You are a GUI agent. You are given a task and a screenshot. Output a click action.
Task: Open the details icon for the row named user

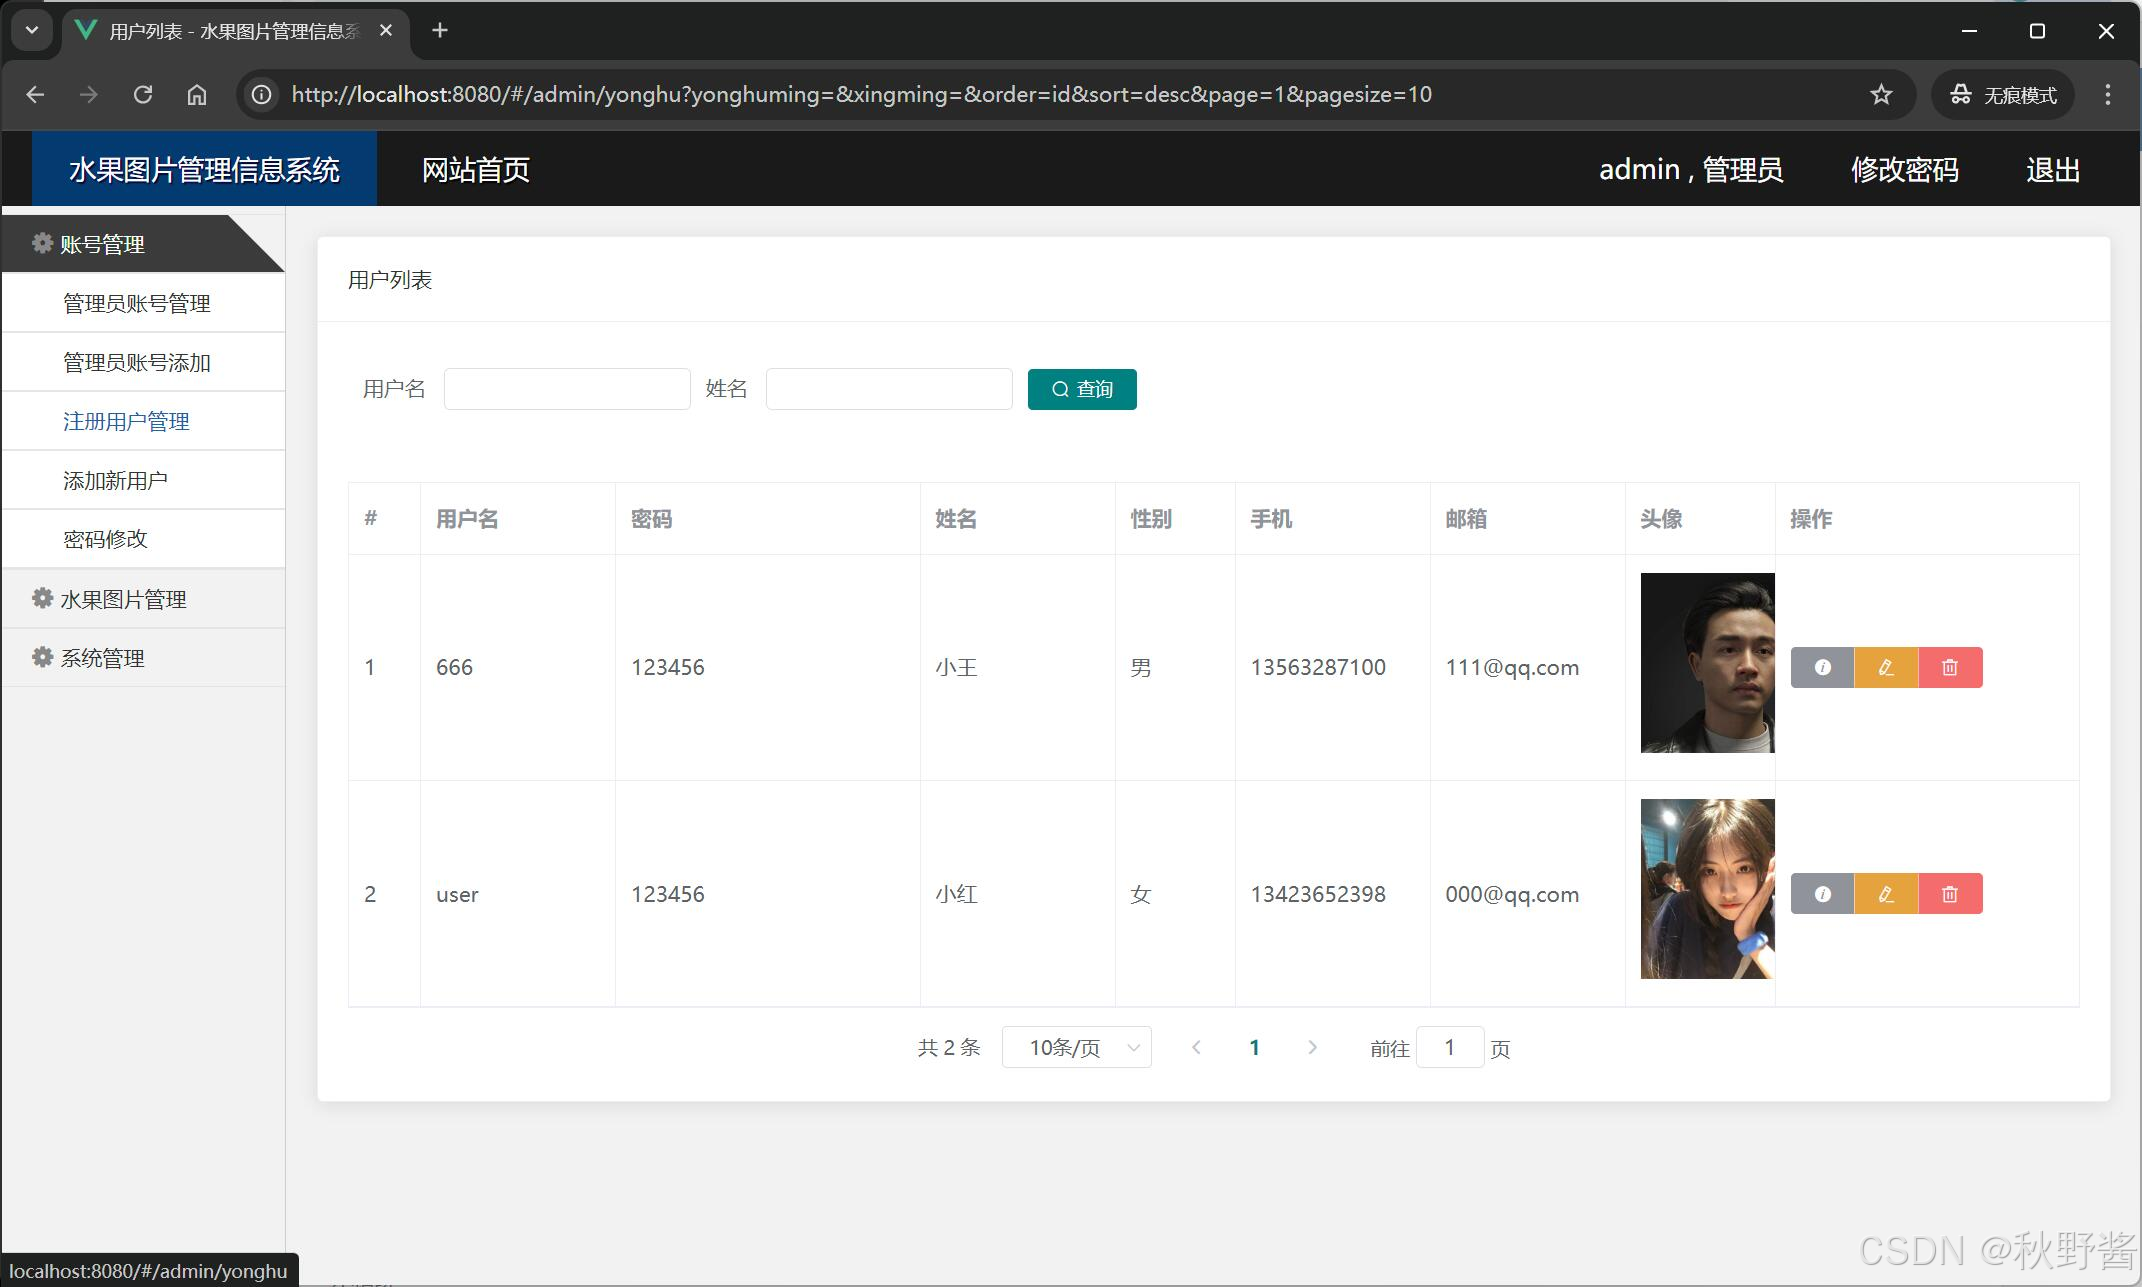coord(1822,894)
